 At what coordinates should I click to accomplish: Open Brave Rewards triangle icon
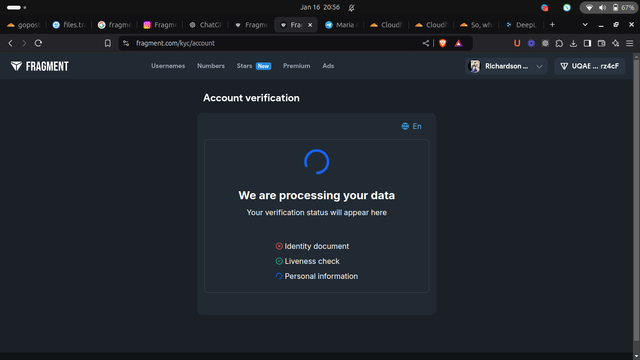pyautogui.click(x=458, y=43)
